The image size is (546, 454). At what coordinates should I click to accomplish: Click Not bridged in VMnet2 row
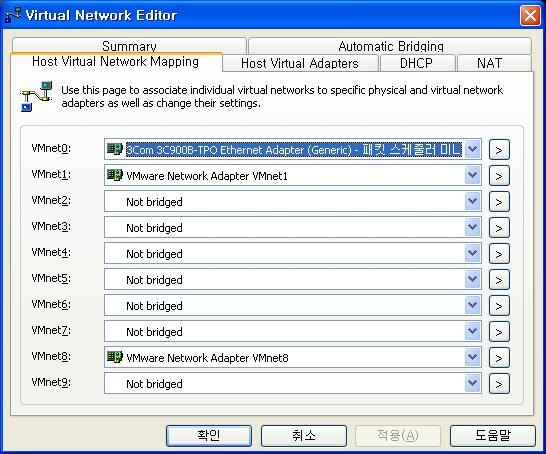tap(154, 202)
